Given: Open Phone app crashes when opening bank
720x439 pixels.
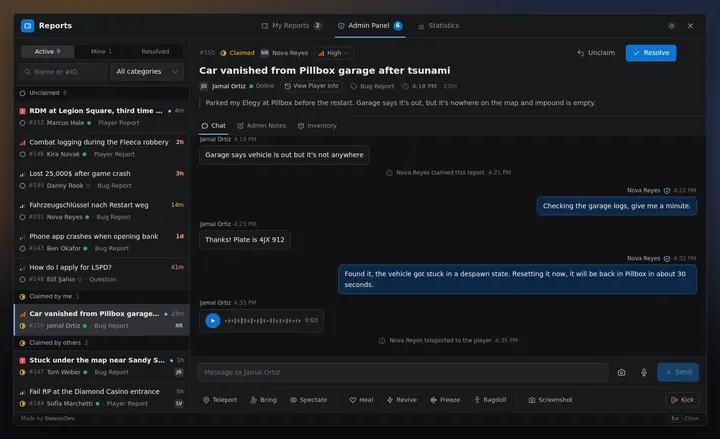Looking at the screenshot, I should coord(101,242).
